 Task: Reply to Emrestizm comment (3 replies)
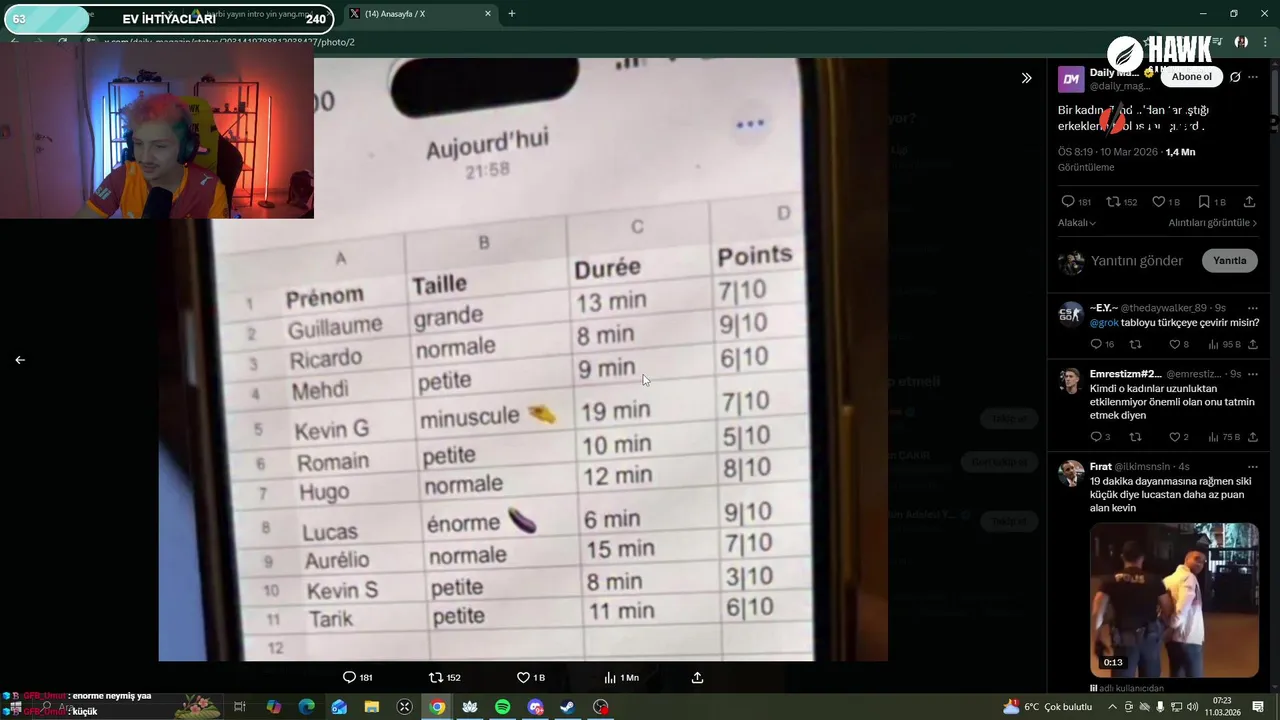(x=1100, y=437)
